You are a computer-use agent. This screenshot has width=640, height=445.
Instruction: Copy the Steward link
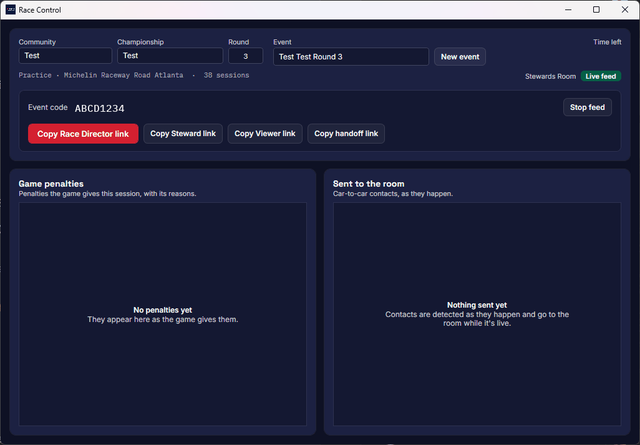tap(183, 134)
